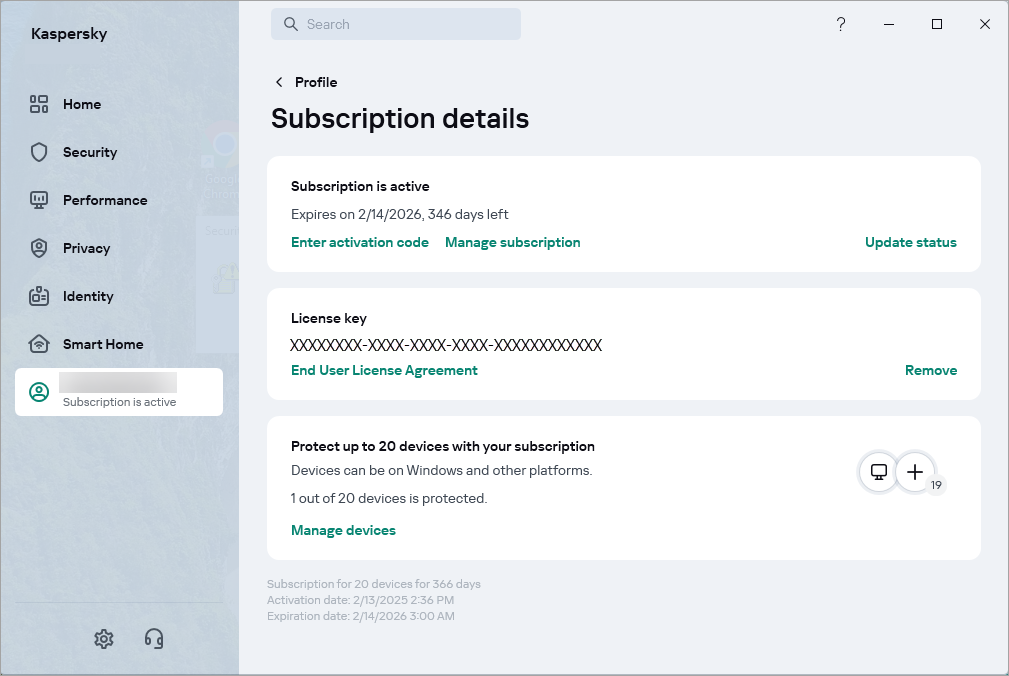Add a new device with the plus icon
Viewport: 1009px width, 676px height.
915,472
